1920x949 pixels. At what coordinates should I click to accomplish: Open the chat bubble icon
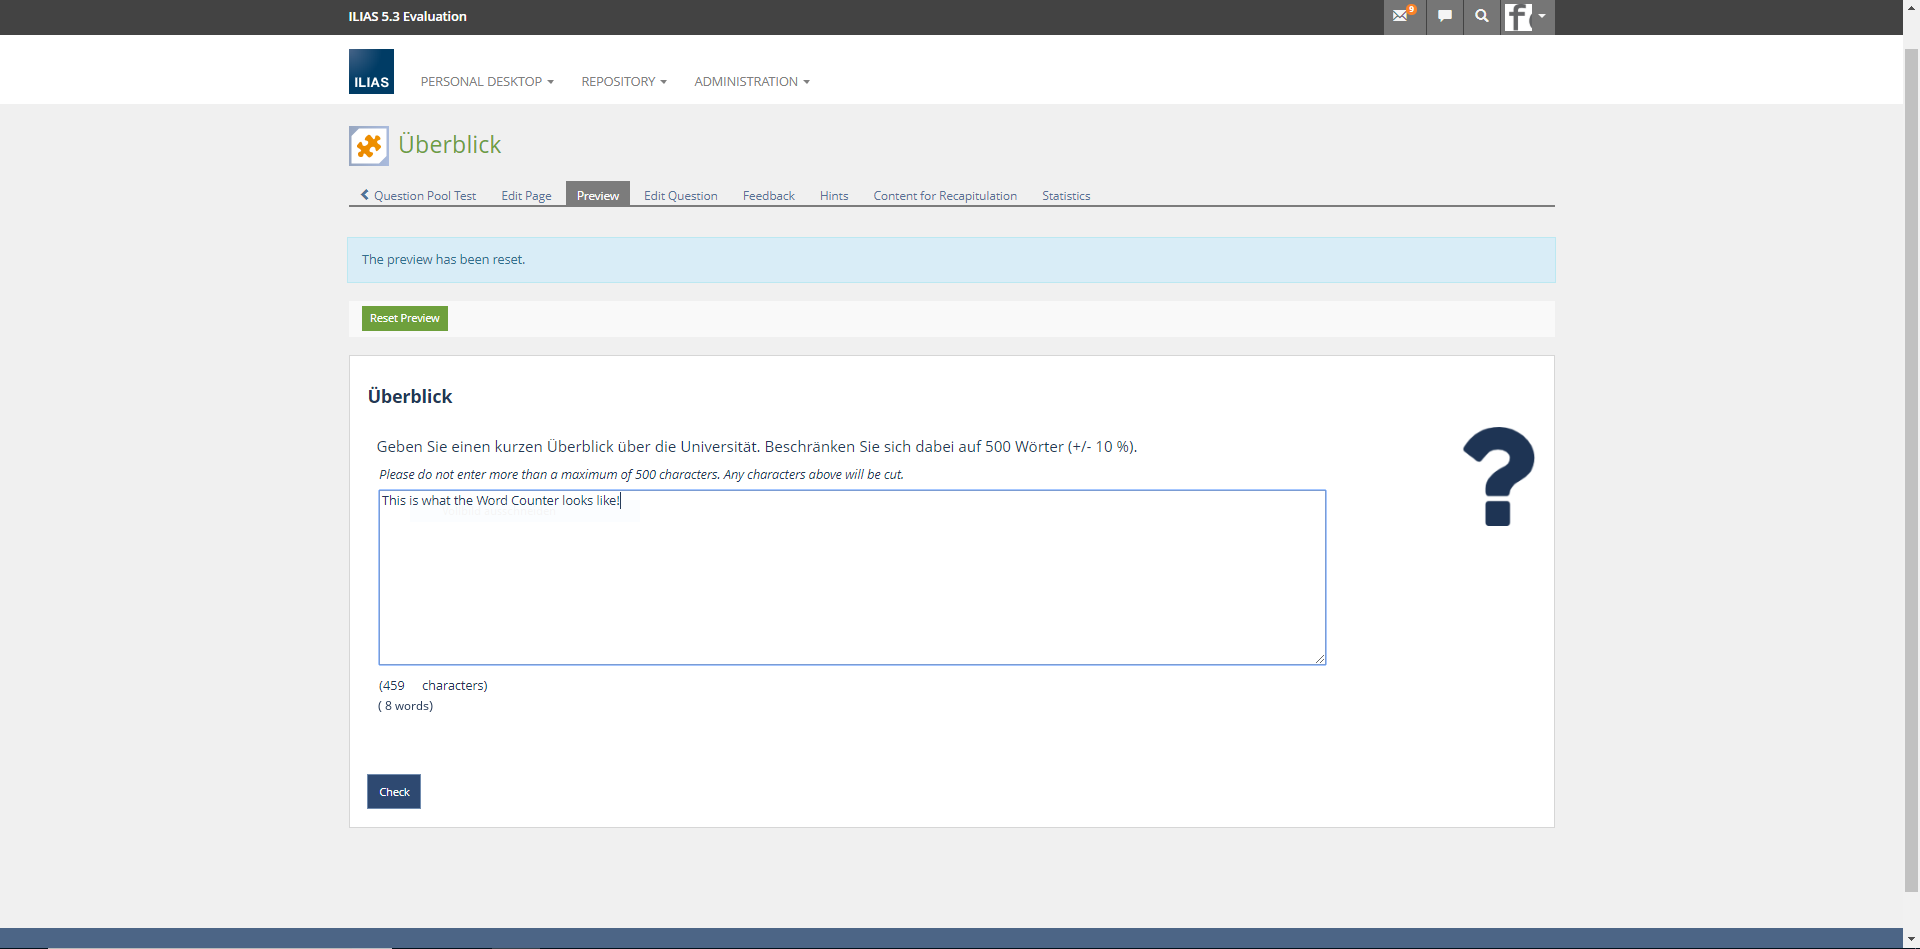[x=1444, y=16]
